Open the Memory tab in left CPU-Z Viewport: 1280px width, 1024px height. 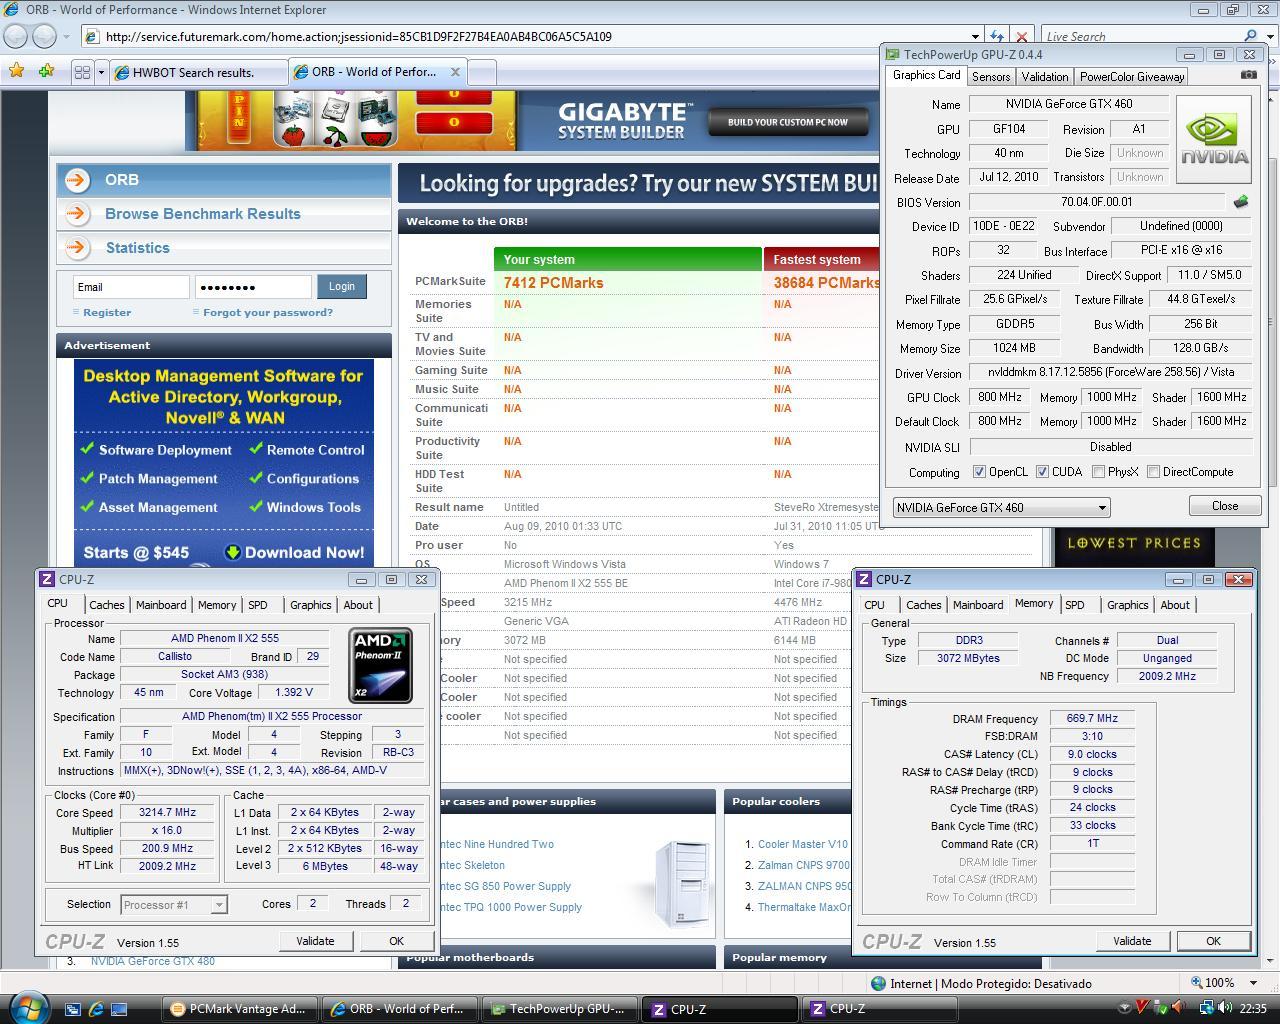[x=217, y=605]
